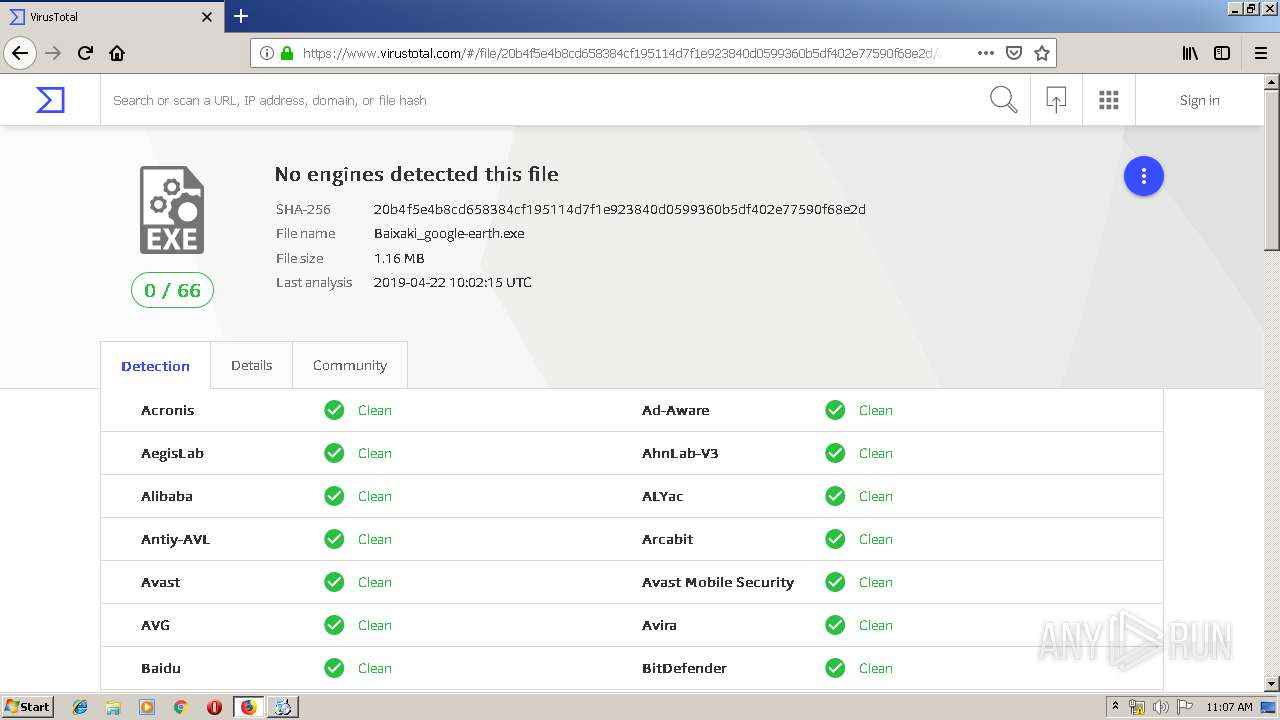
Task: Click the Clean result for BitDefender
Action: pyautogui.click(x=875, y=668)
